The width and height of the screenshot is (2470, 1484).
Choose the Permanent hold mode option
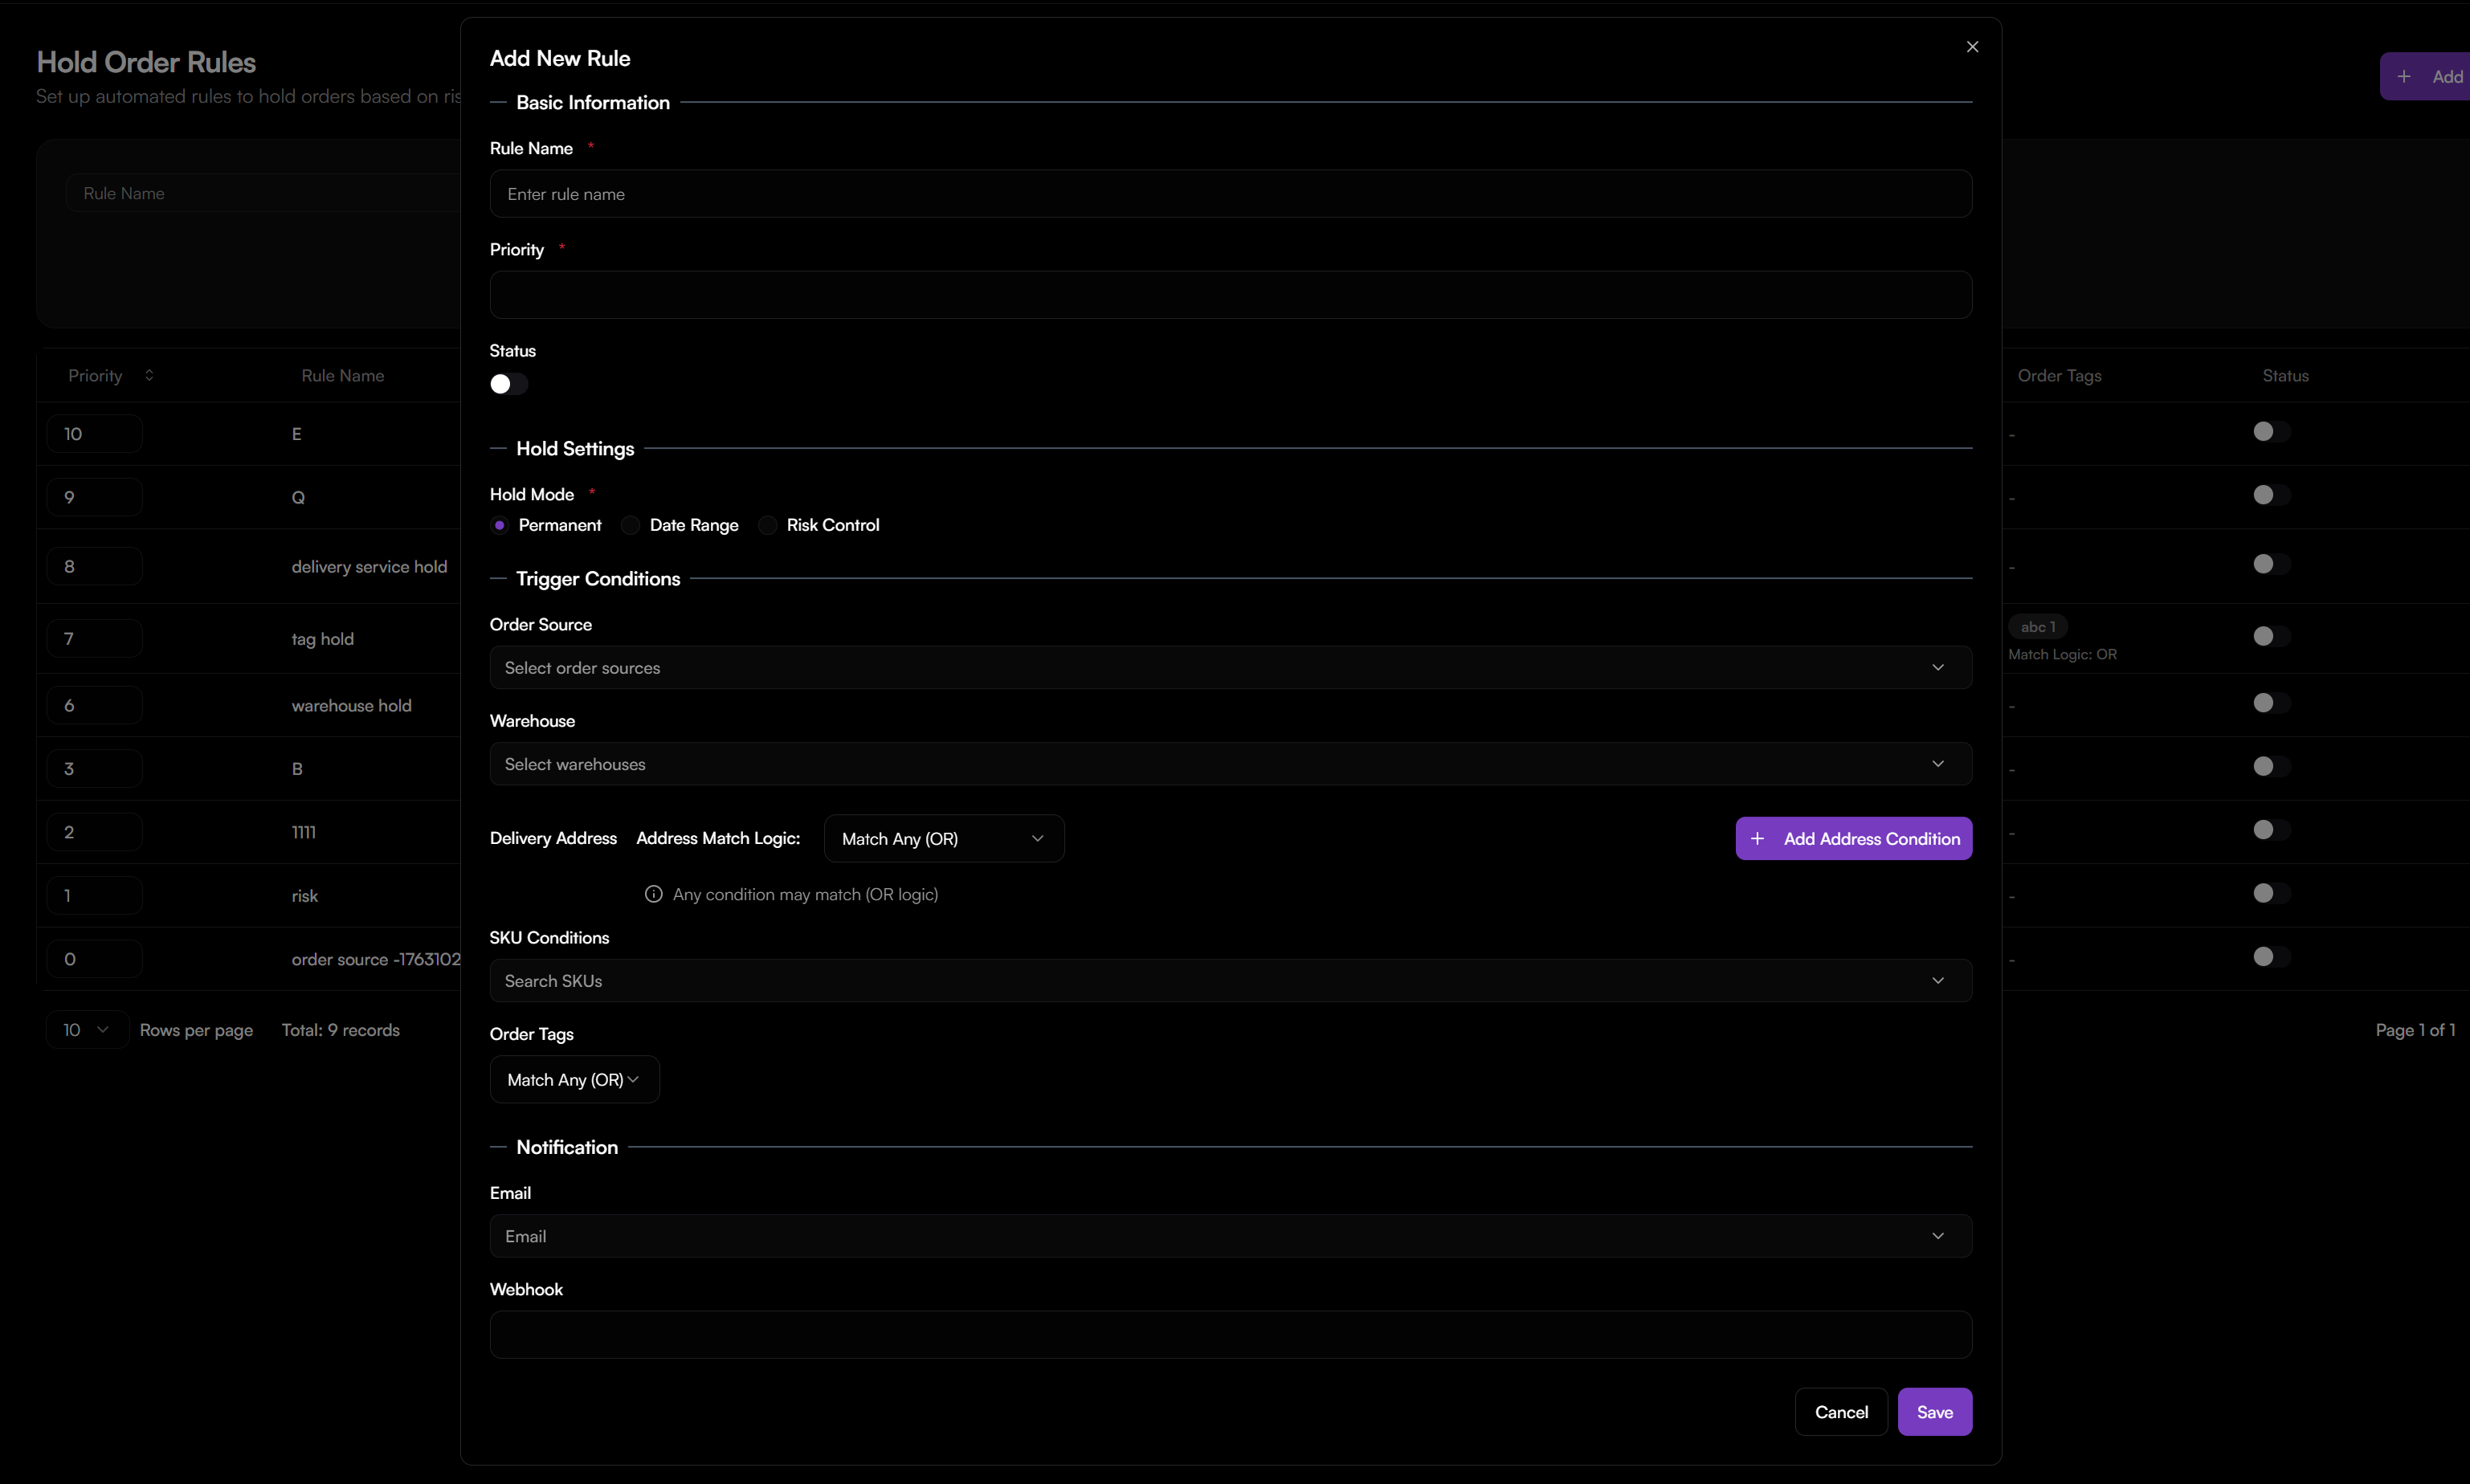500,525
